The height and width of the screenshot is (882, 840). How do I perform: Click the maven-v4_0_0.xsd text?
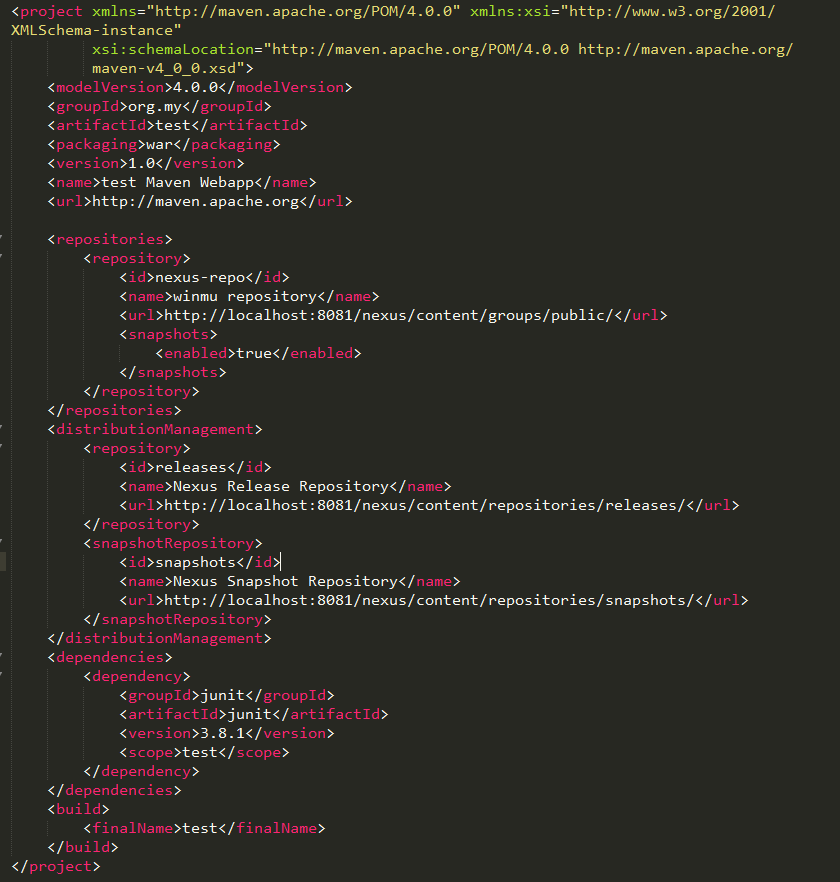(164, 69)
